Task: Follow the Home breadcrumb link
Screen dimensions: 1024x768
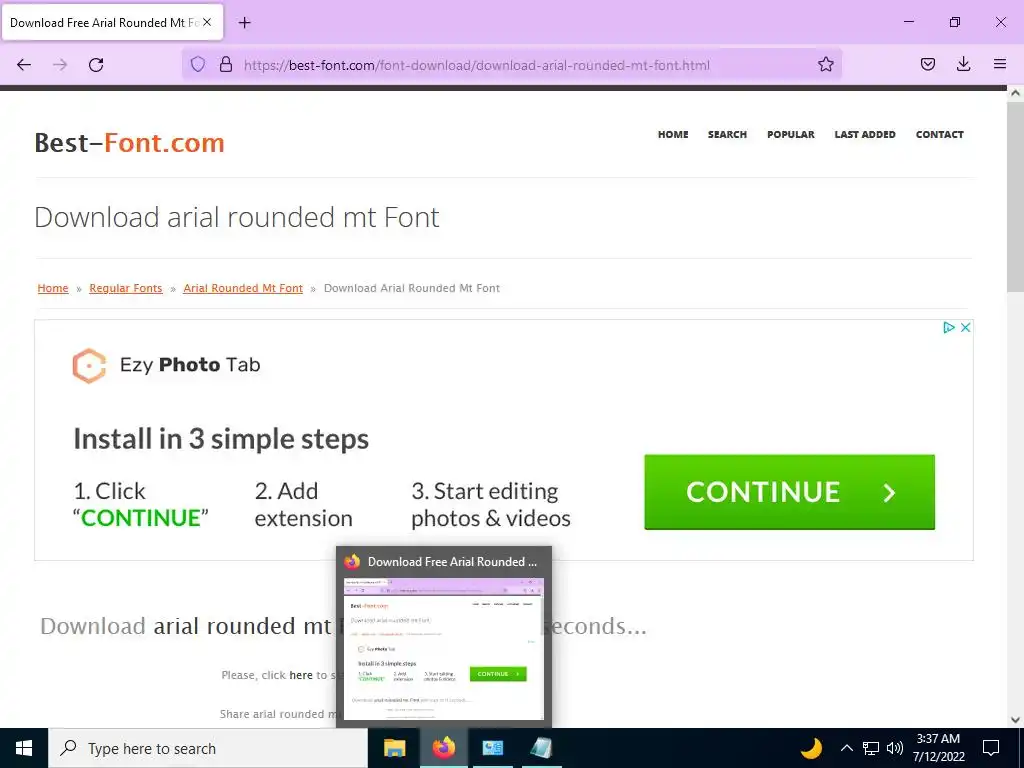Action: (x=53, y=288)
